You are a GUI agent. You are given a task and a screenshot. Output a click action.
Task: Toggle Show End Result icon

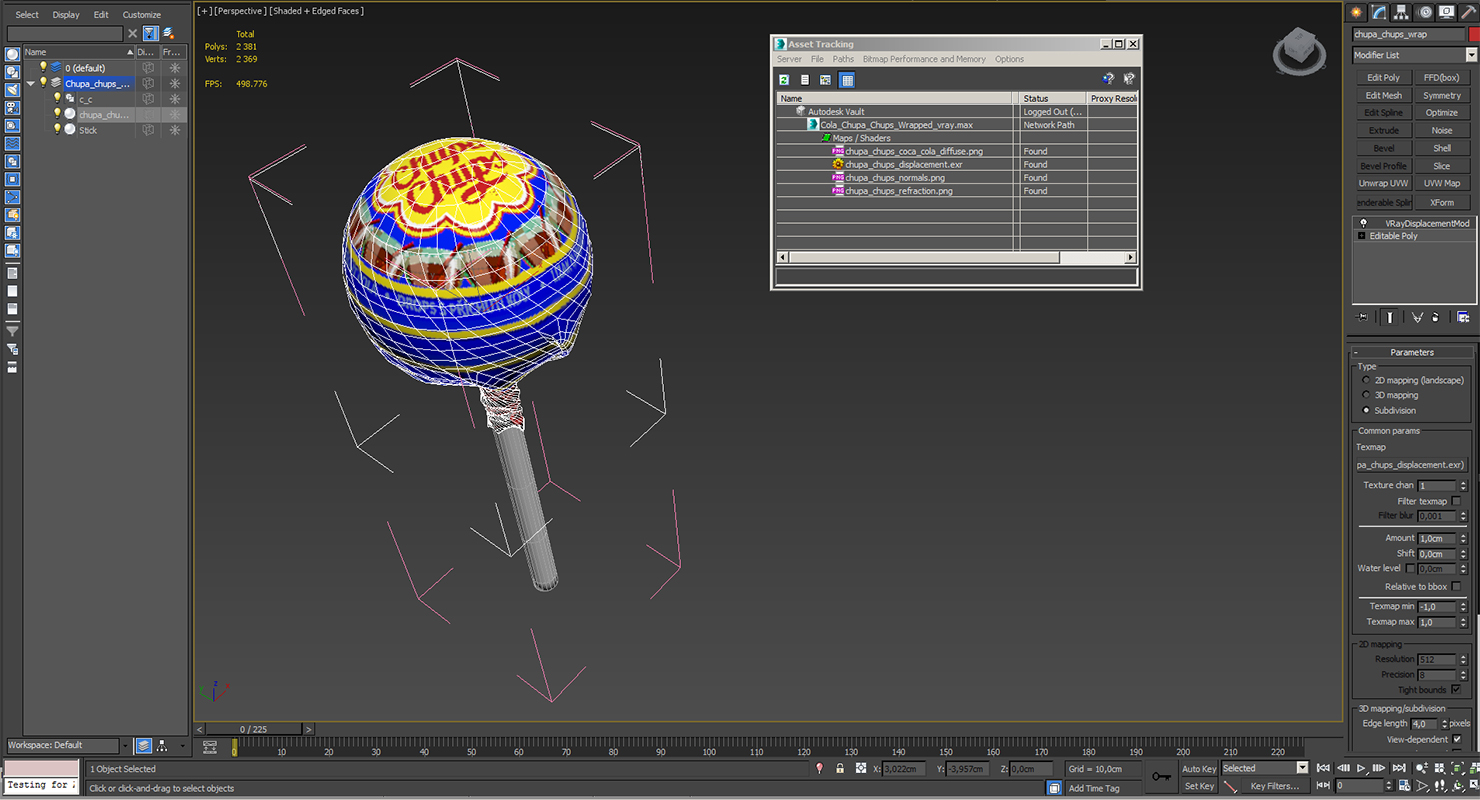click(x=1390, y=317)
